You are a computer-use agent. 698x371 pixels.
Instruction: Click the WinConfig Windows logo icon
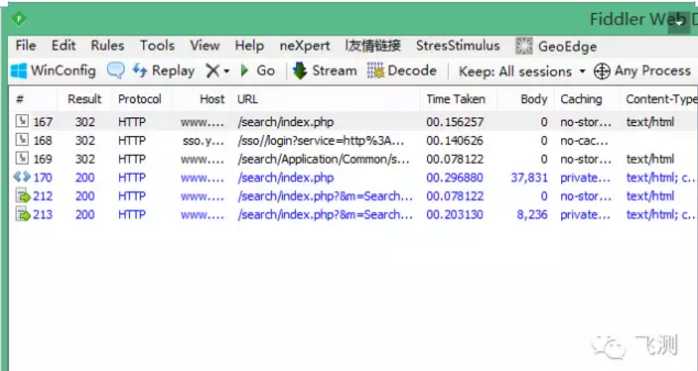pyautogui.click(x=19, y=71)
